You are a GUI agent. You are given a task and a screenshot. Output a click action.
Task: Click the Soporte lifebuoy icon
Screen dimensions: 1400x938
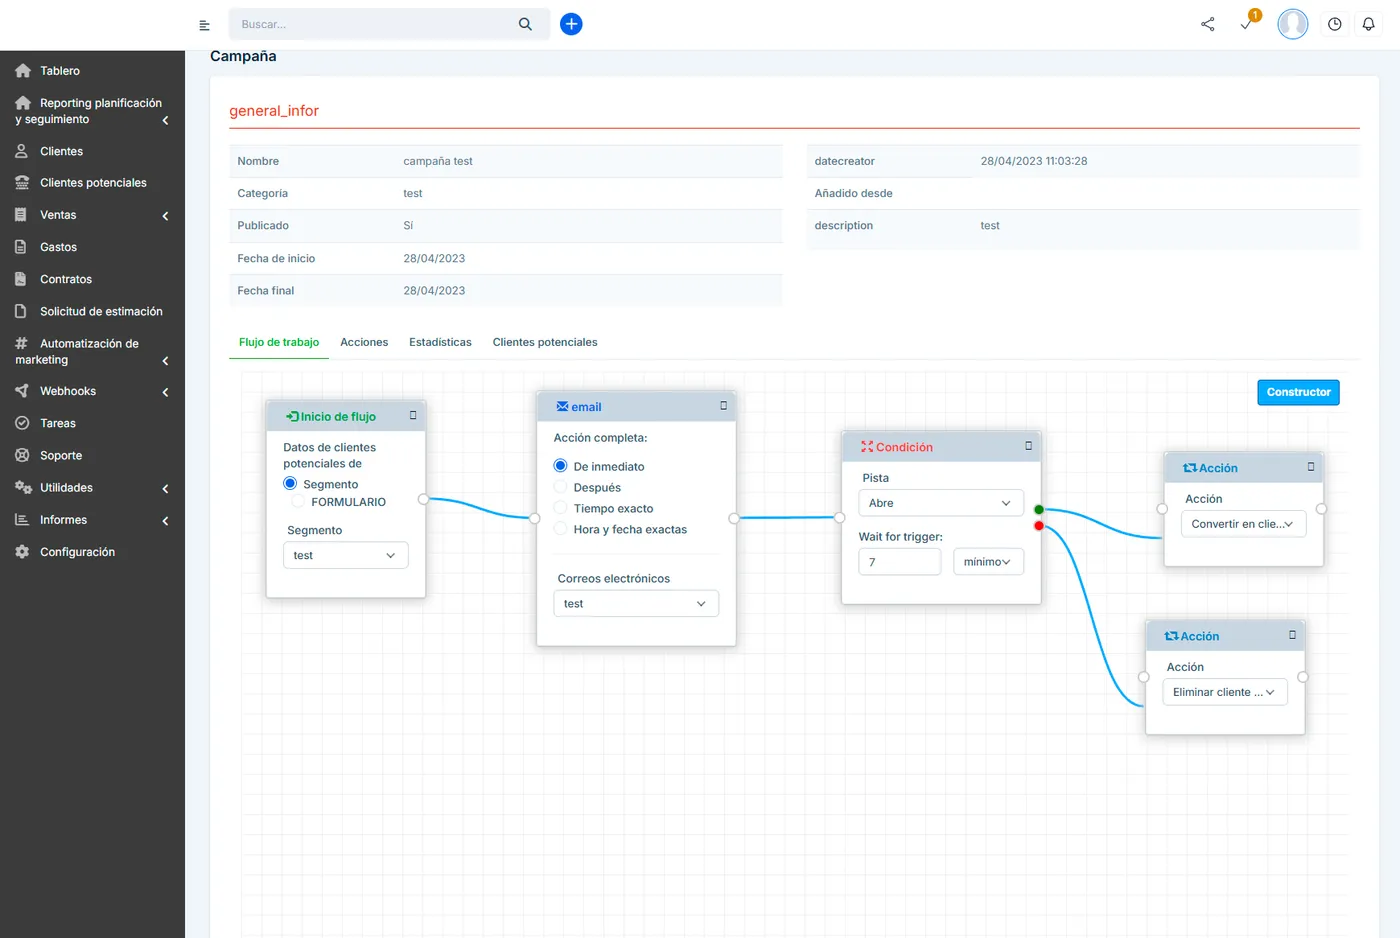22,455
